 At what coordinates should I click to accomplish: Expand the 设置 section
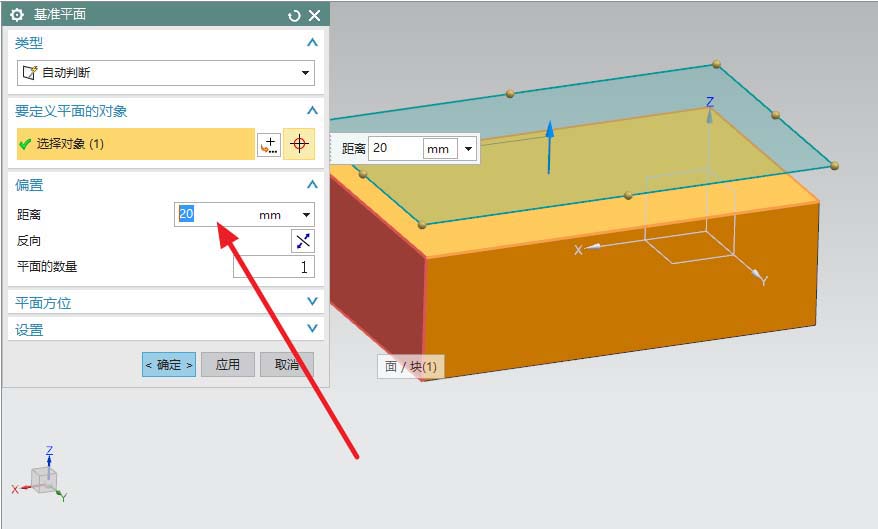pos(312,328)
